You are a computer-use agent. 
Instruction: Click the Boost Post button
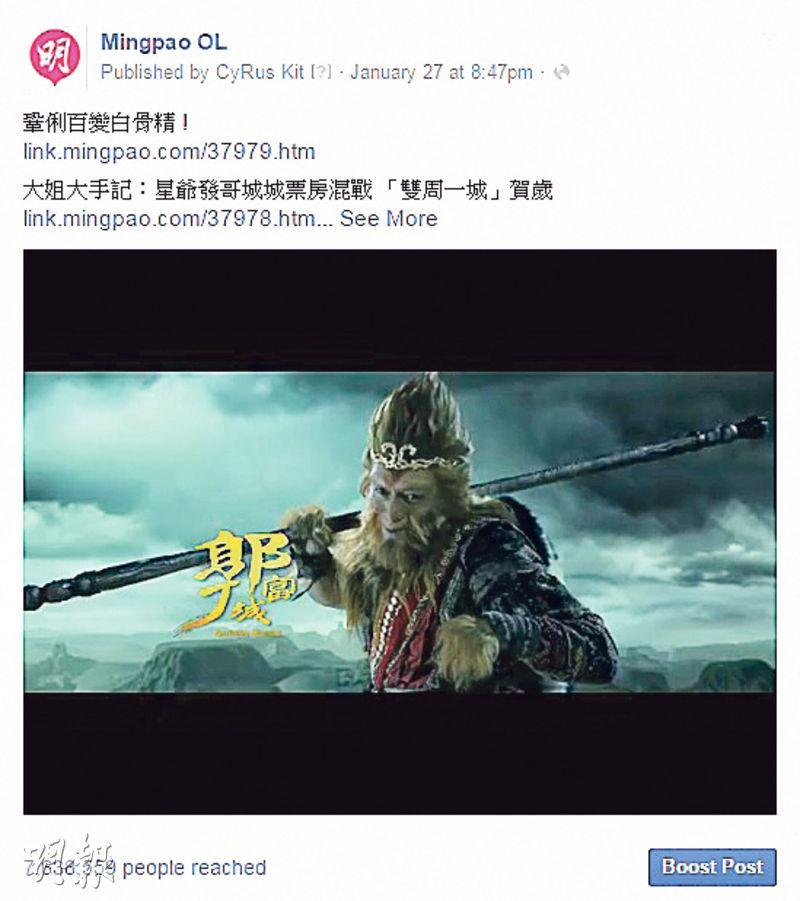[712, 867]
